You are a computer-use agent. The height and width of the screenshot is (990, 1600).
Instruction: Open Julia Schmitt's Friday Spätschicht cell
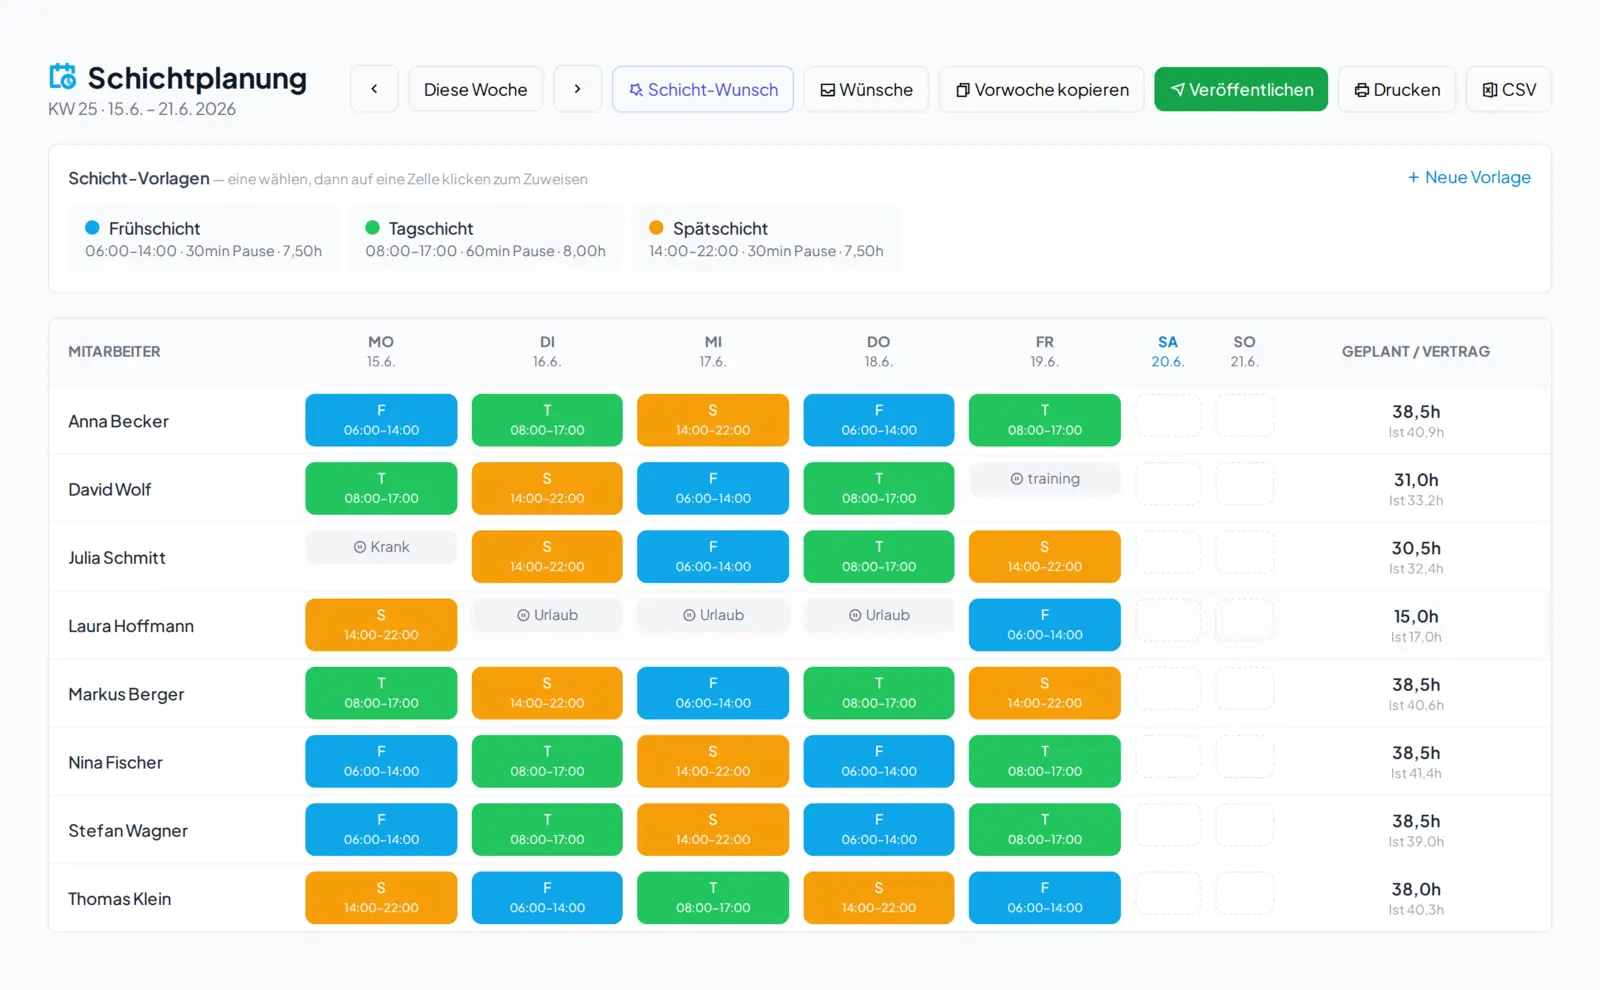coord(1045,556)
